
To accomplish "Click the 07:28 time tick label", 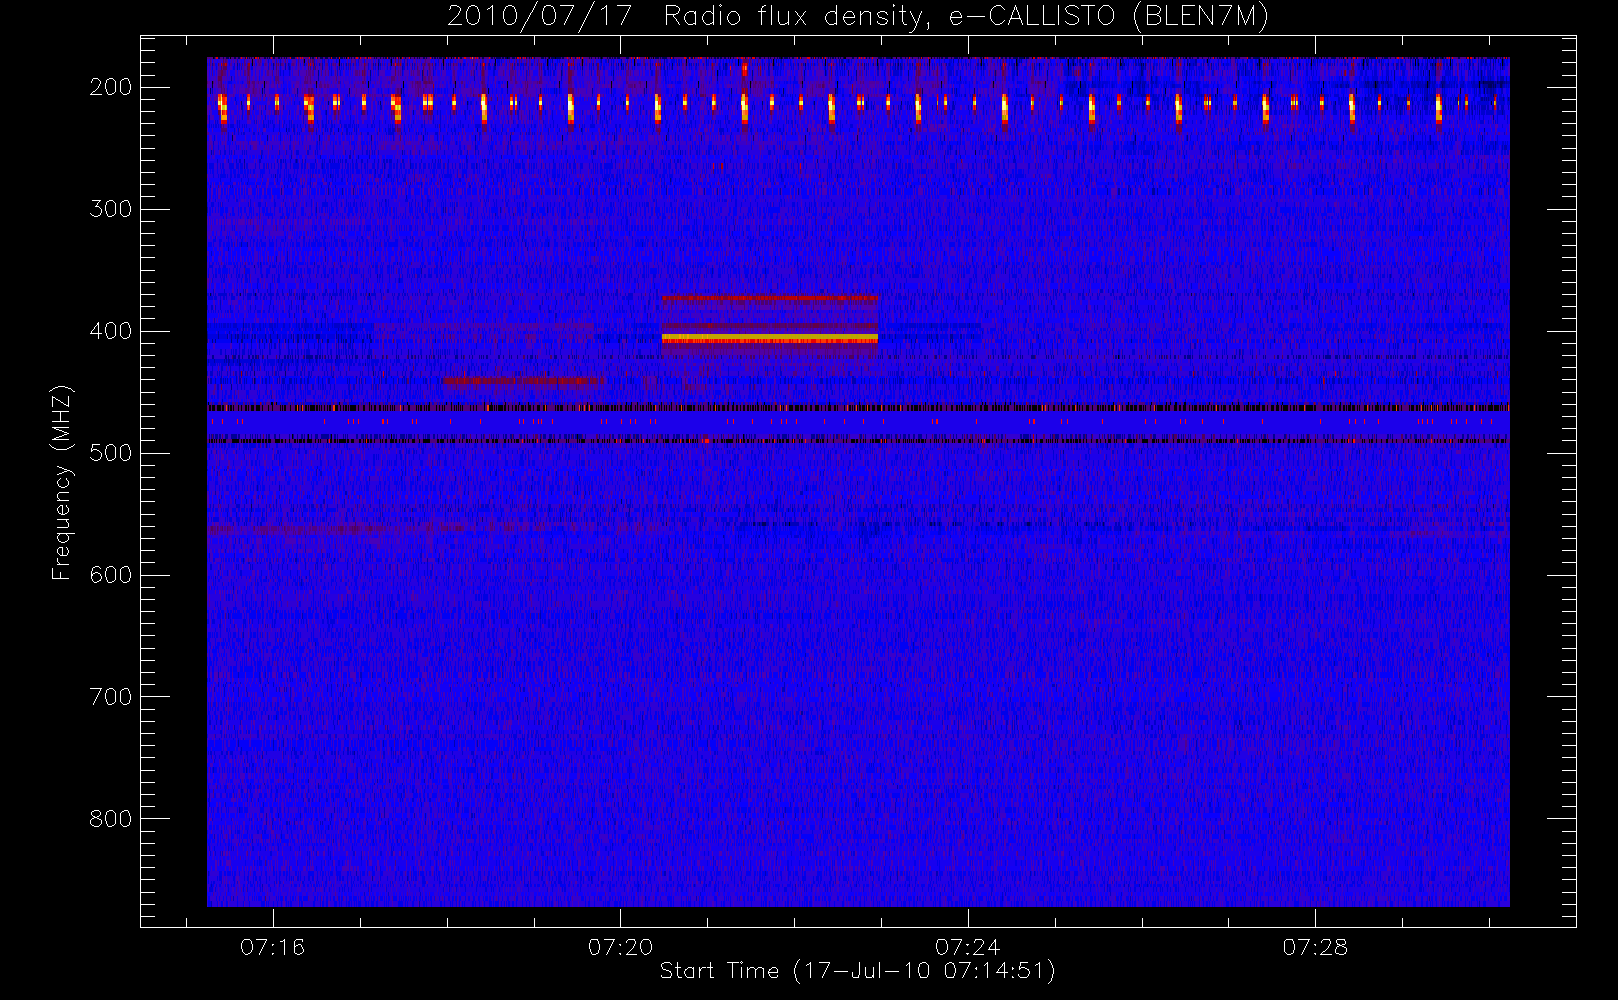I will 1315,947.
